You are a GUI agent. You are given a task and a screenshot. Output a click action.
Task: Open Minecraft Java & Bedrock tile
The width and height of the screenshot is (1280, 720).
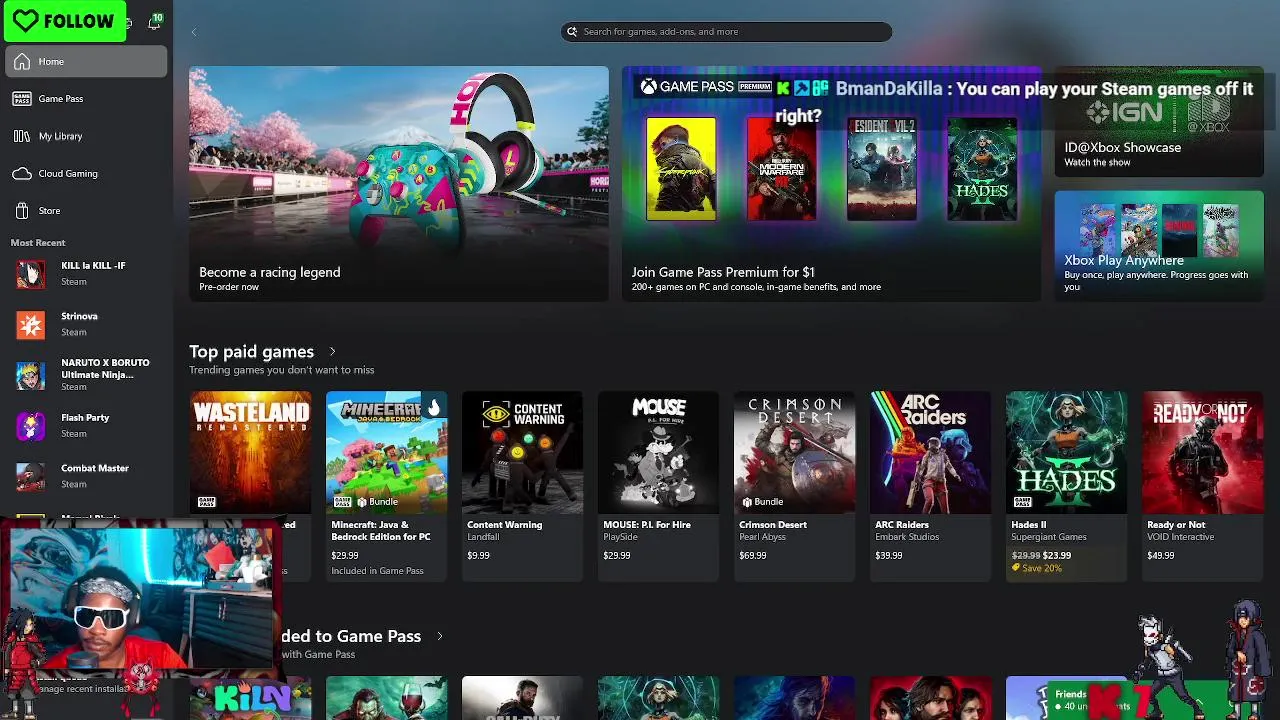387,485
